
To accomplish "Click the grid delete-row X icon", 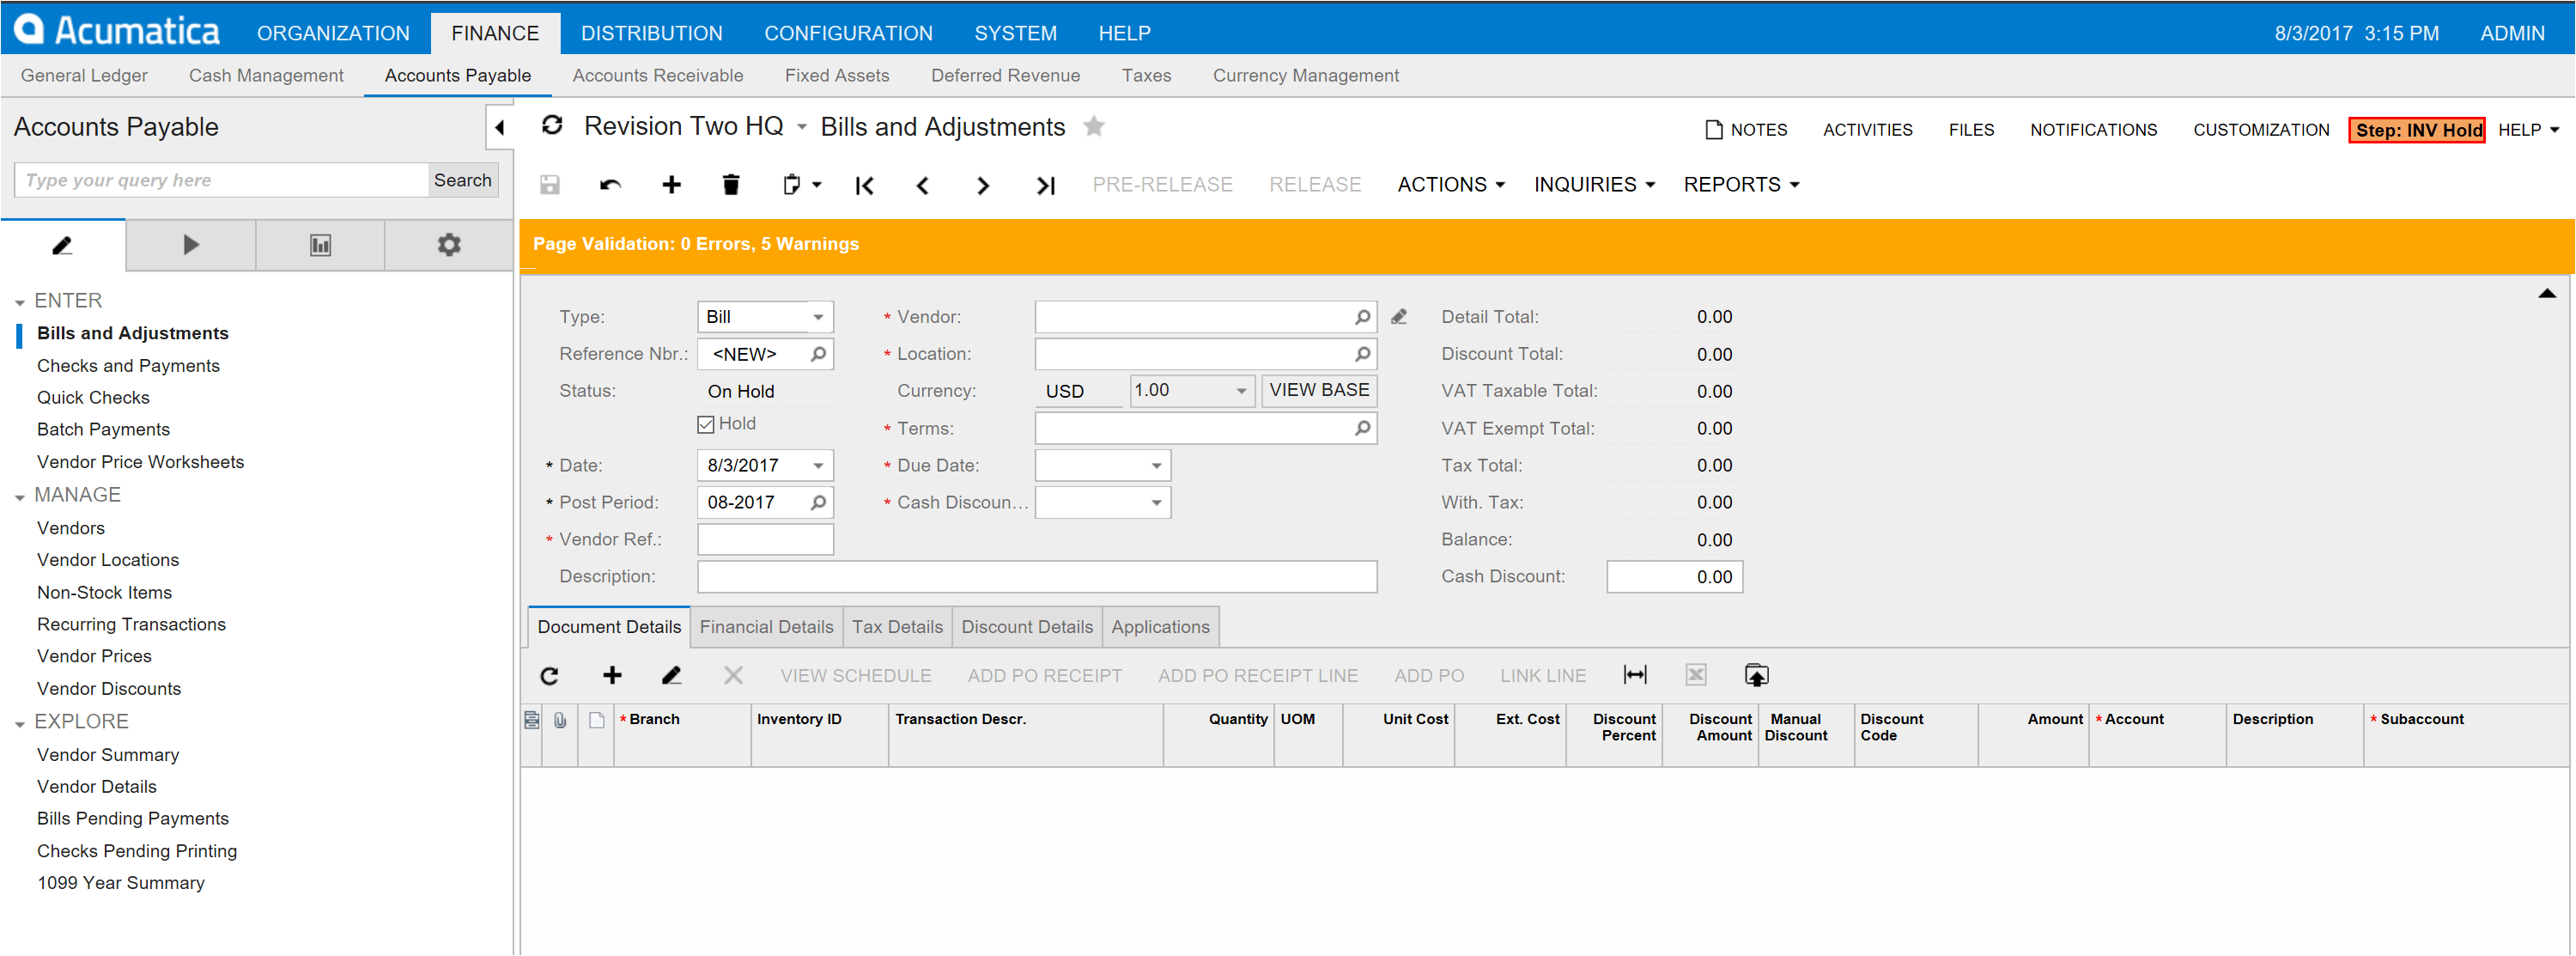I will (x=733, y=676).
